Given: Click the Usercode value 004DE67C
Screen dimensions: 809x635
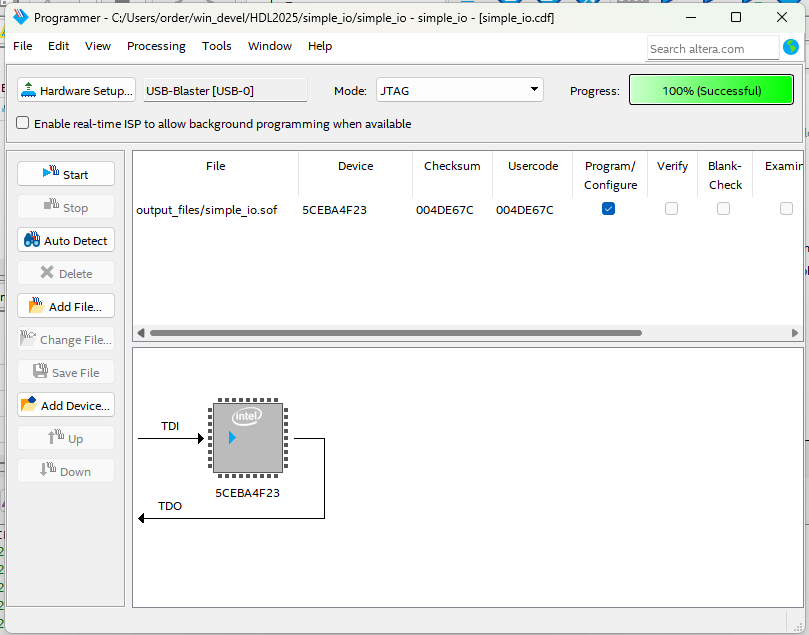Looking at the screenshot, I should point(525,210).
